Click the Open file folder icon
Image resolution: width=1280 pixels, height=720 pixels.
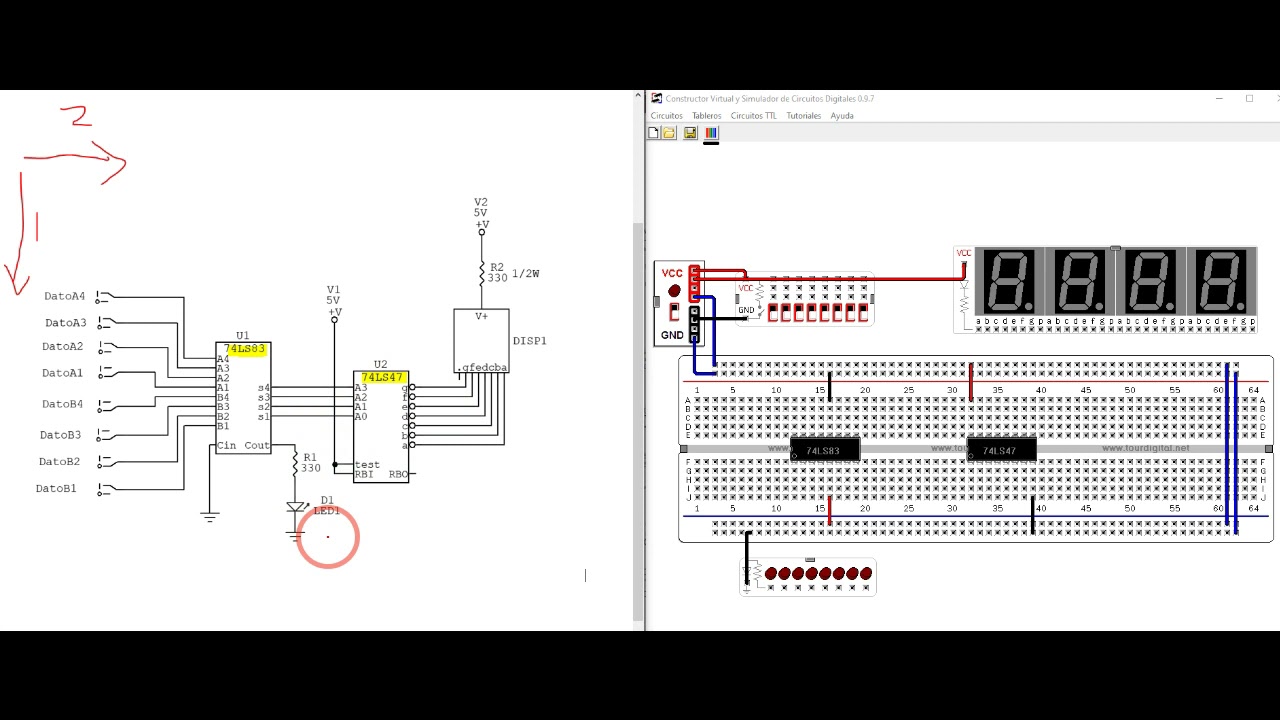(669, 133)
